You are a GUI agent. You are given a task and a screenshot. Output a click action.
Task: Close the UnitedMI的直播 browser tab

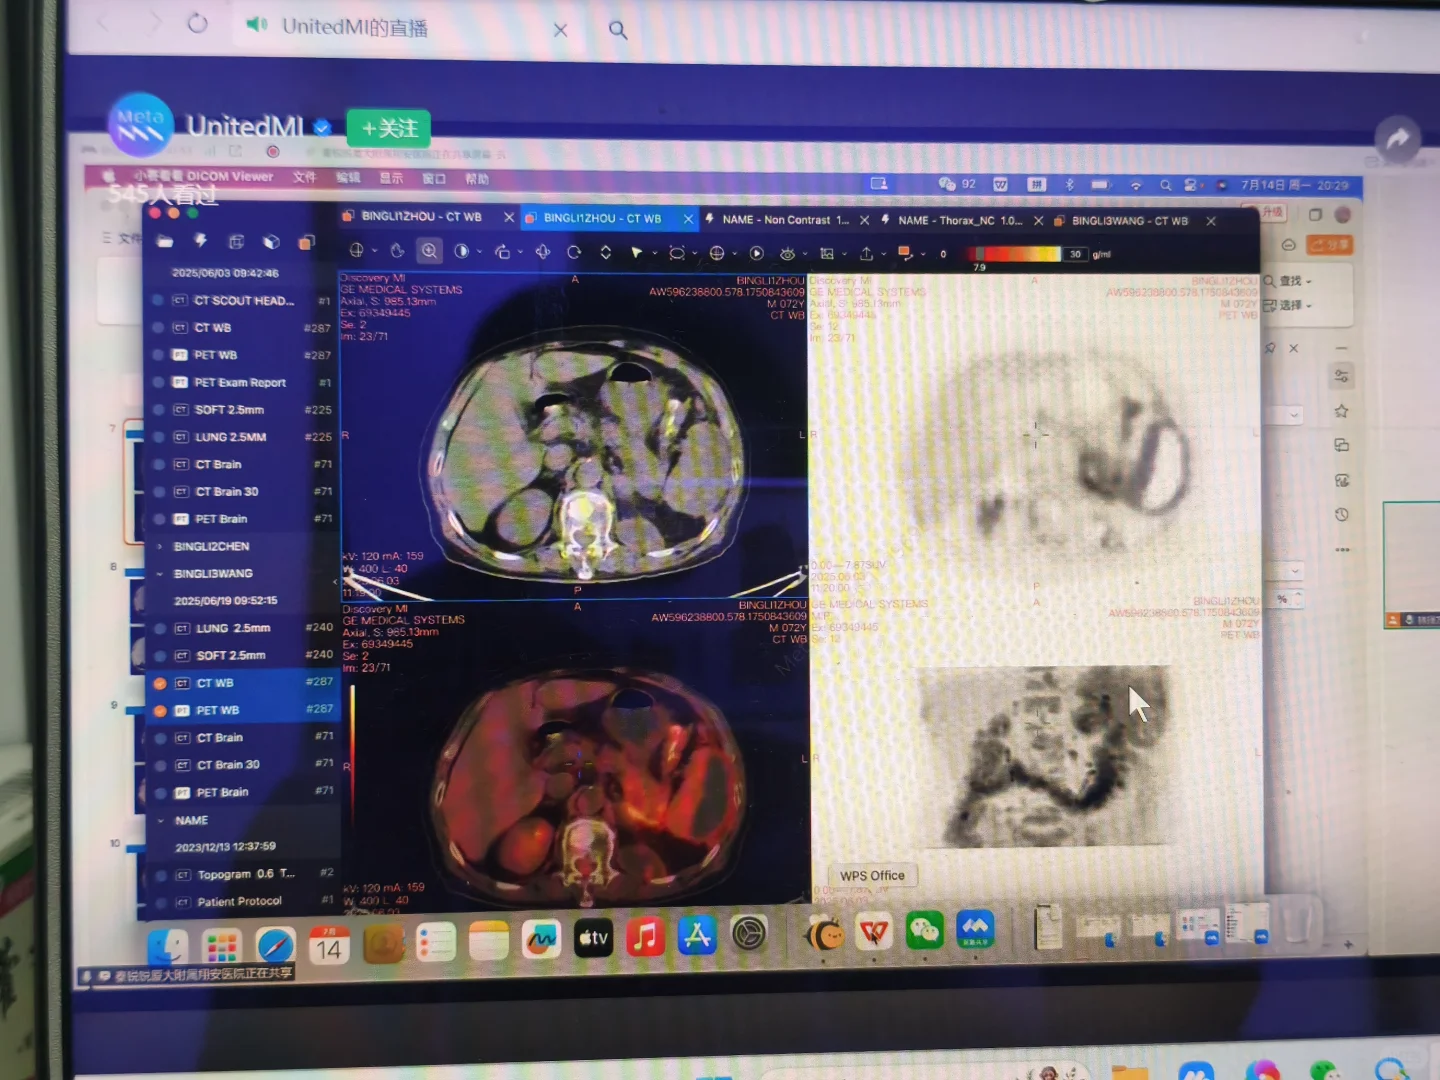[x=560, y=30]
